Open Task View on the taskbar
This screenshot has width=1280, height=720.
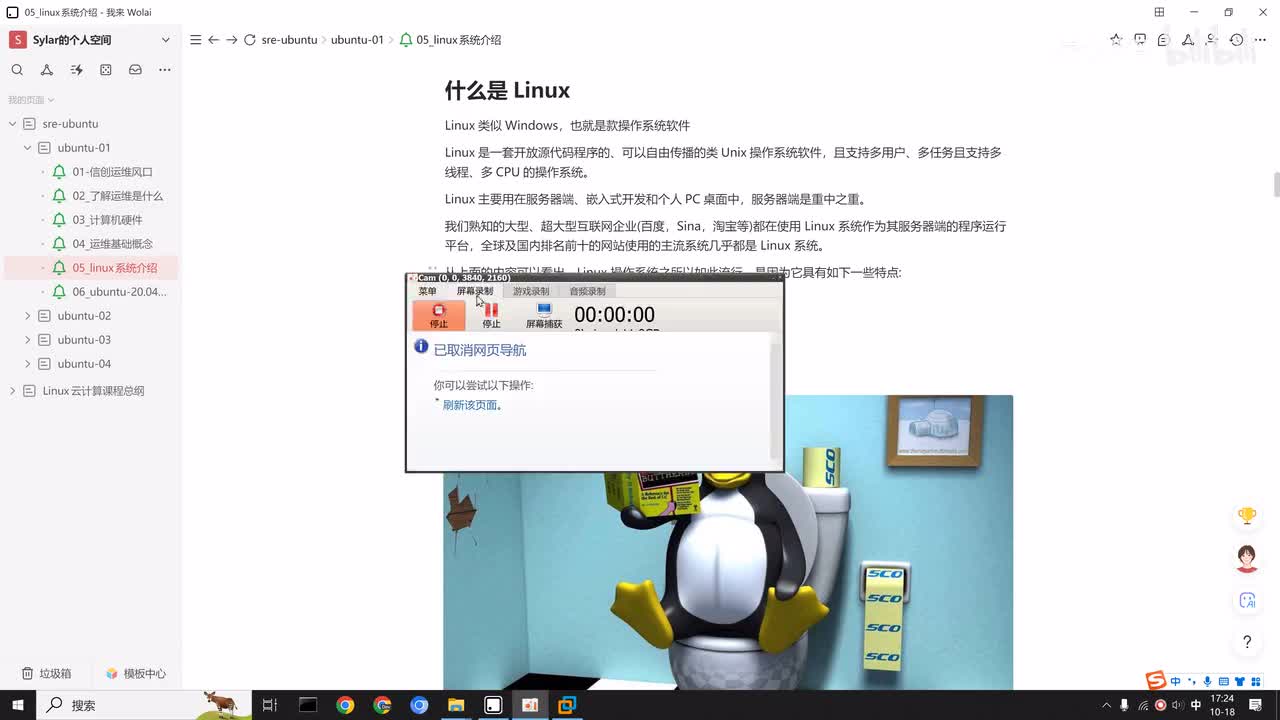tap(269, 705)
